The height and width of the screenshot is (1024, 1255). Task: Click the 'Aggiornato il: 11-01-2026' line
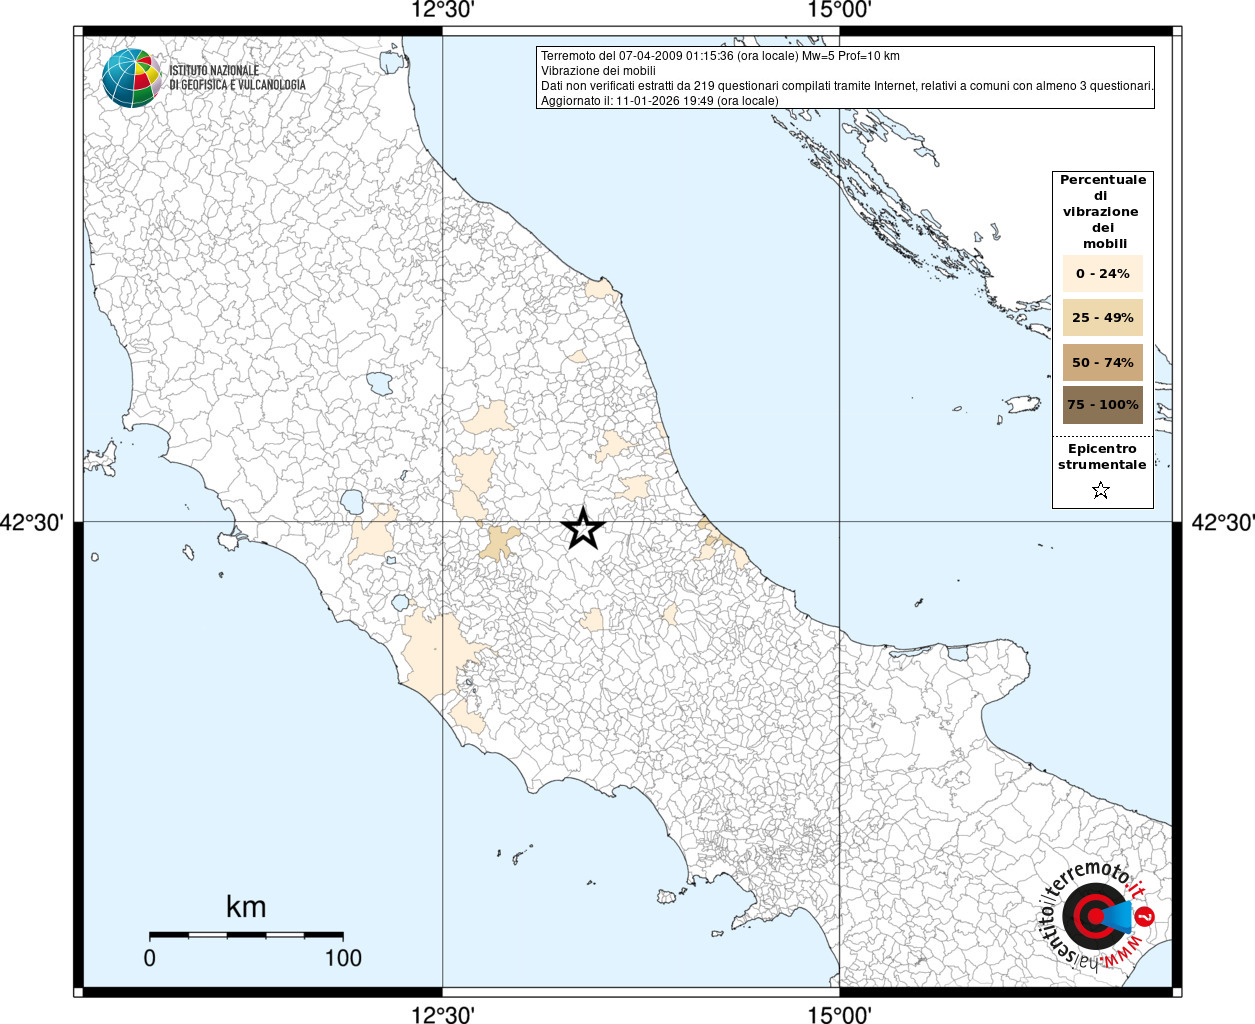coord(659,101)
